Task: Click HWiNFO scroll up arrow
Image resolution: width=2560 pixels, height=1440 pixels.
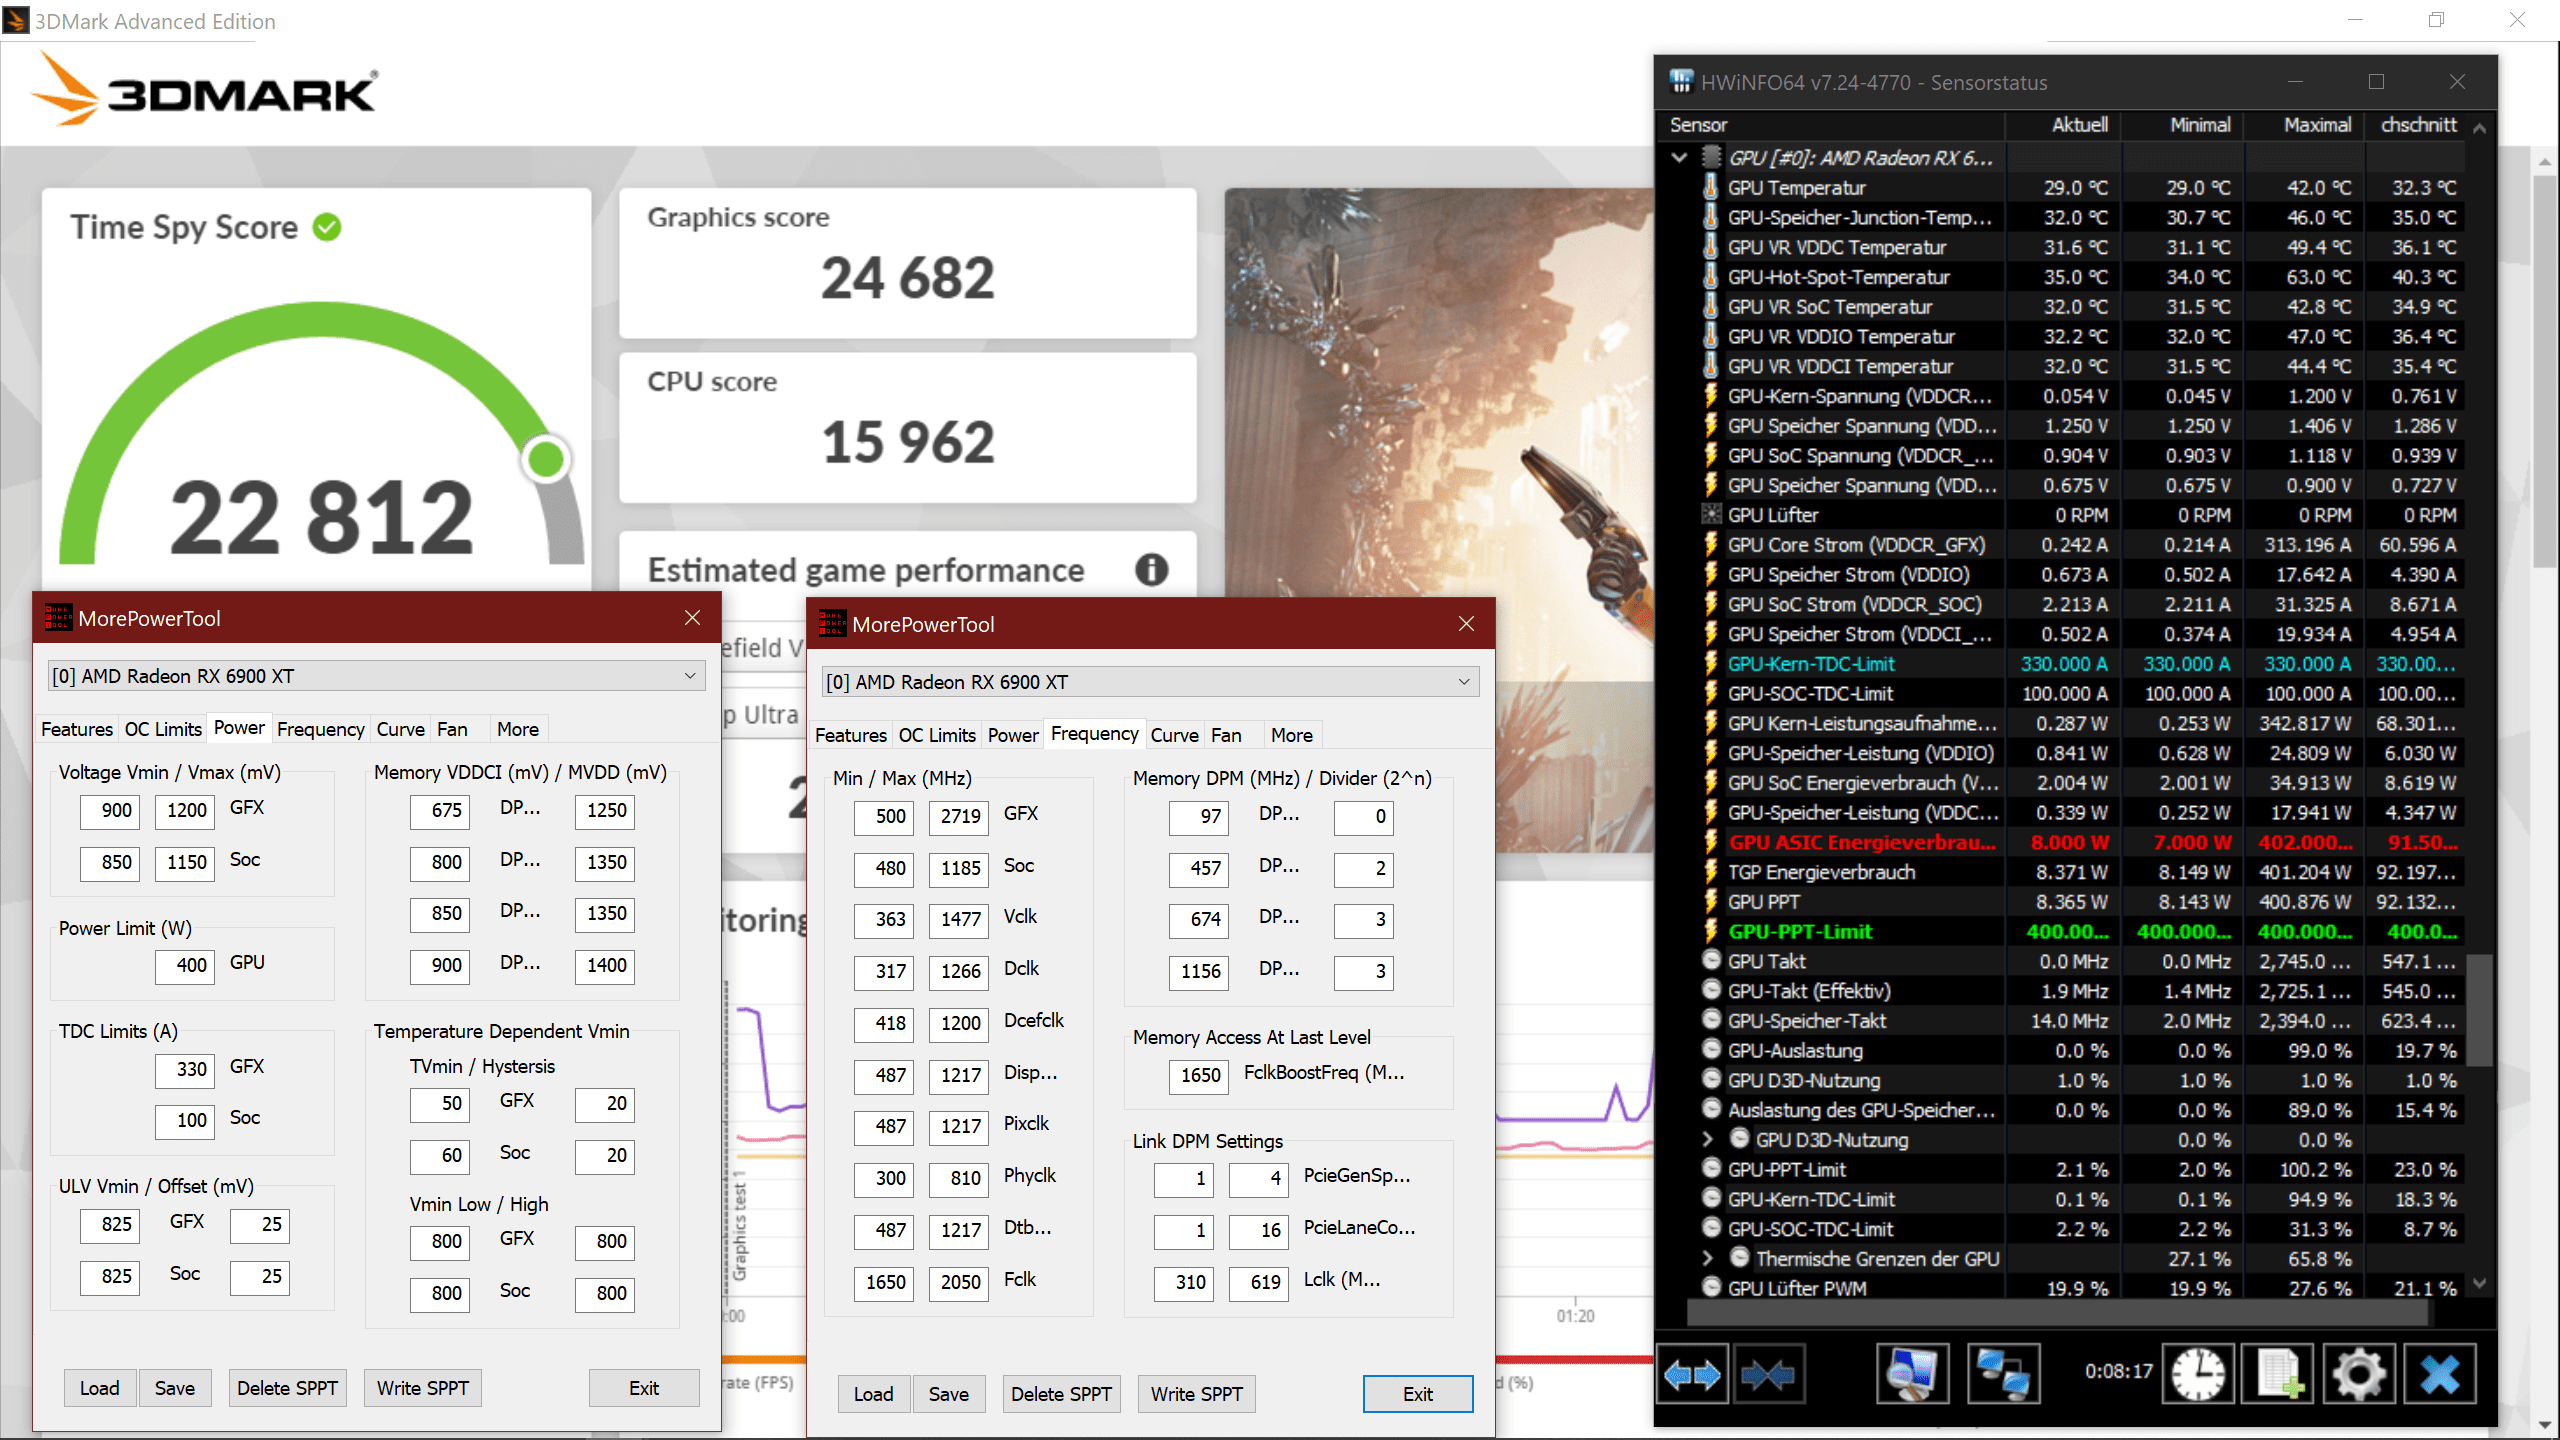Action: 2479,128
